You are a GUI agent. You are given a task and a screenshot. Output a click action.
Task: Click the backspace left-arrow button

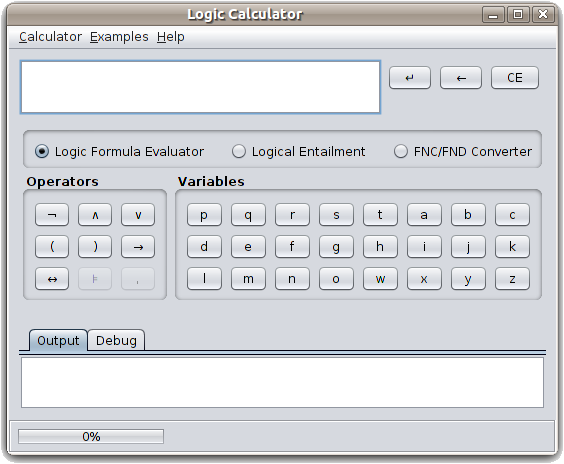click(461, 77)
